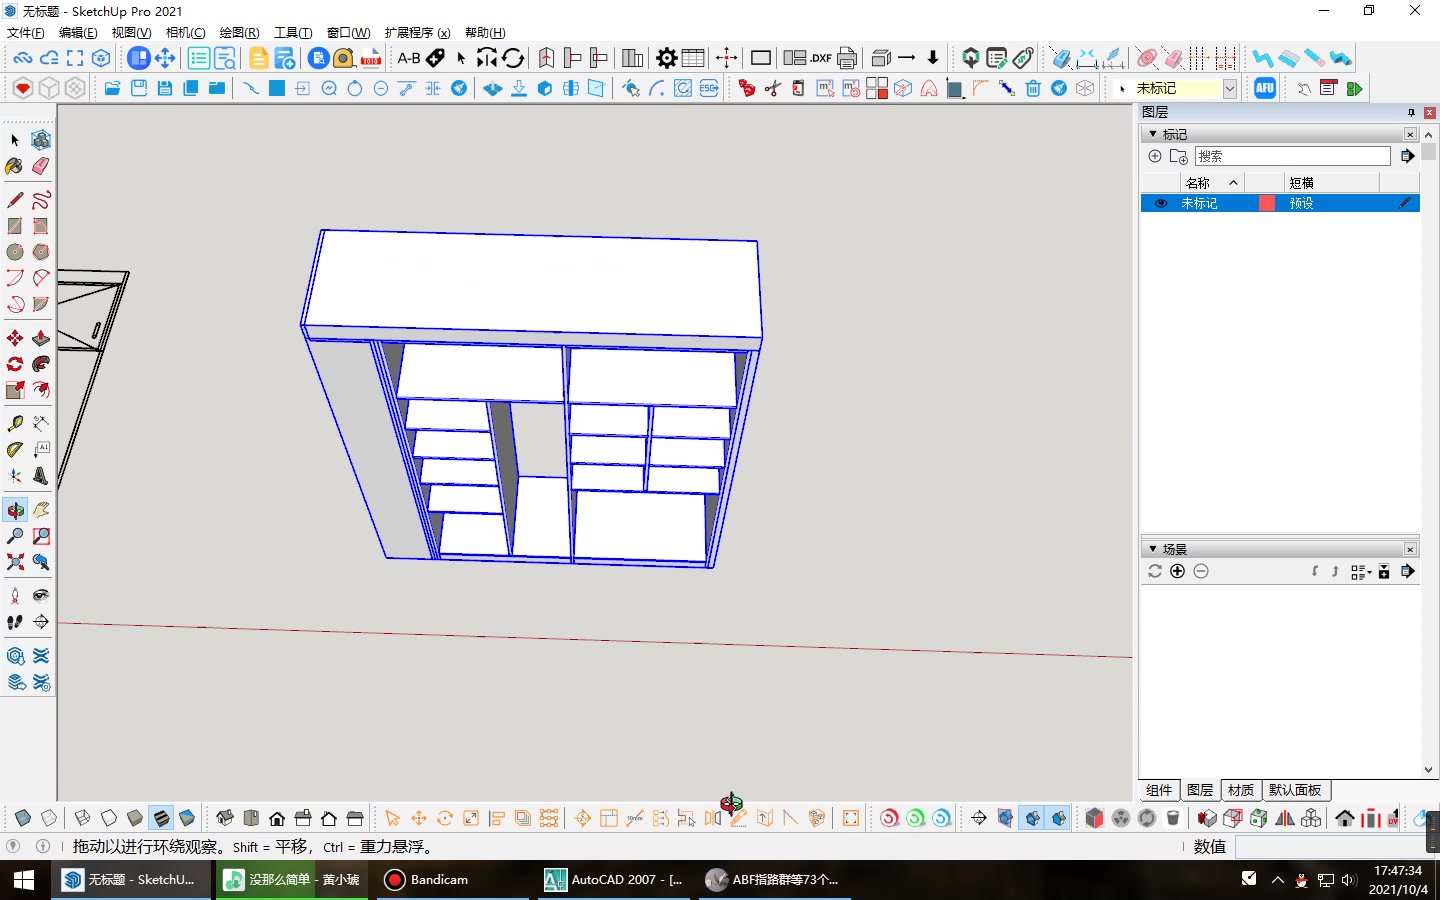Viewport: 1440px width, 900px height.
Task: Activate the Rotate tool
Action: pos(15,364)
